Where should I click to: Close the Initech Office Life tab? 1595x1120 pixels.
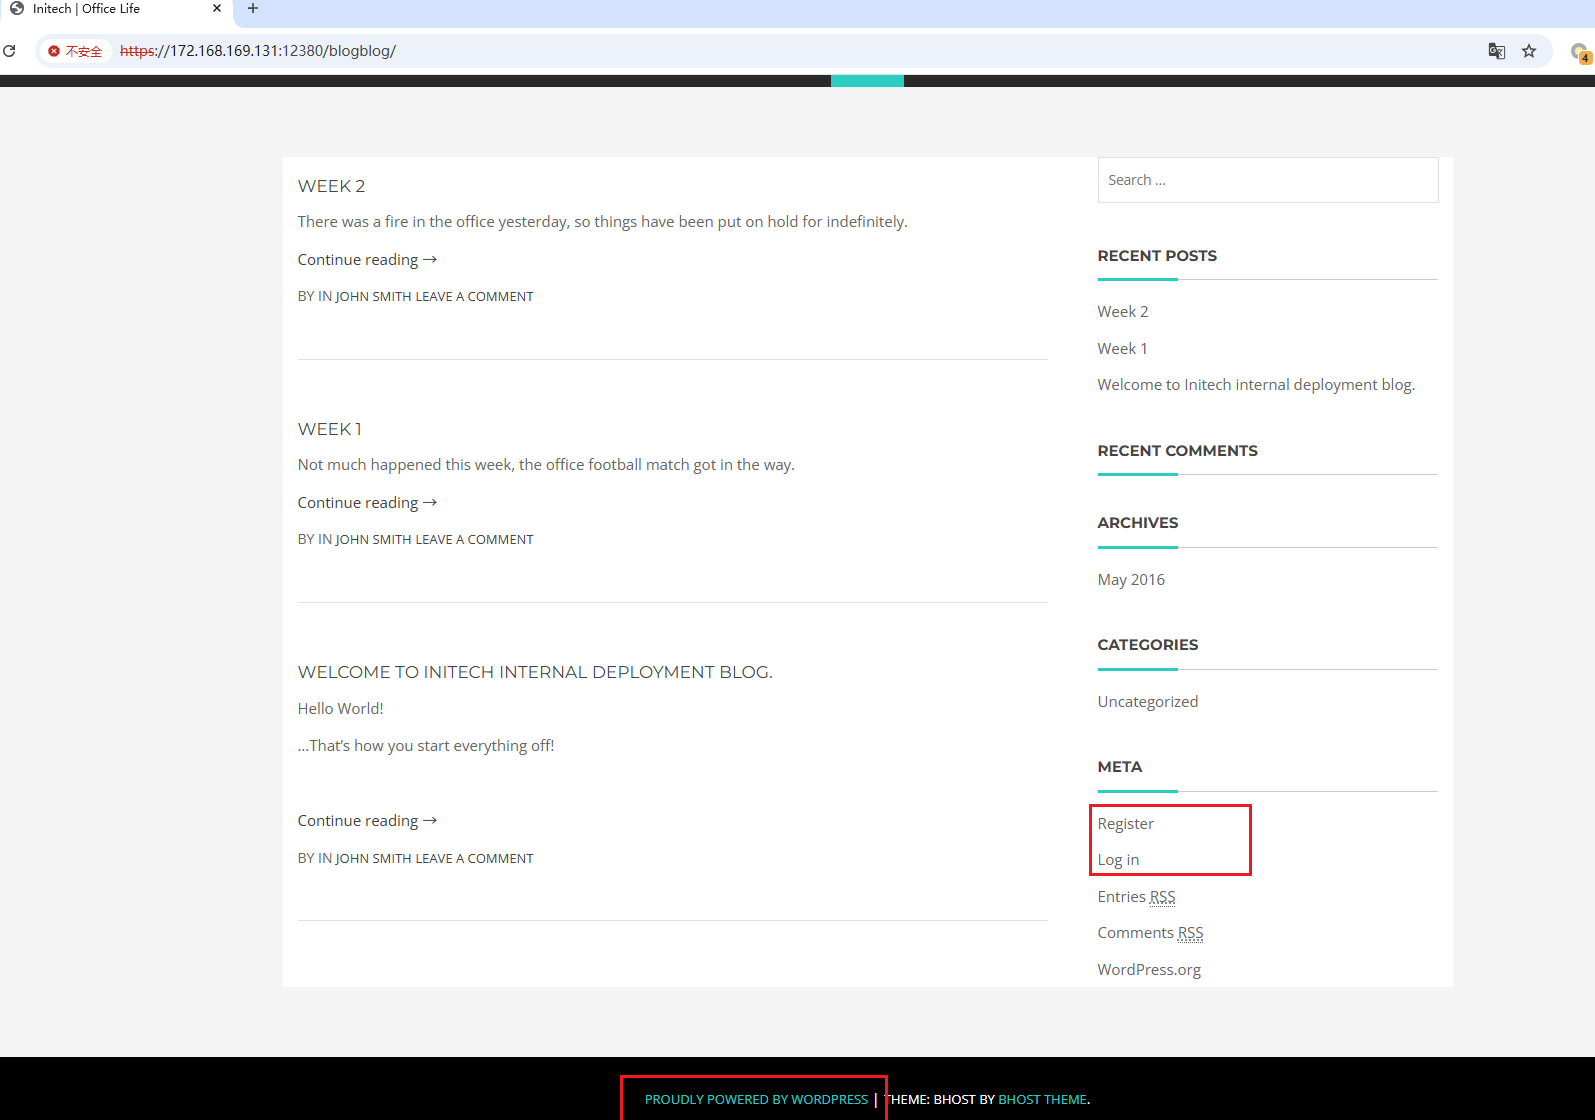point(217,8)
